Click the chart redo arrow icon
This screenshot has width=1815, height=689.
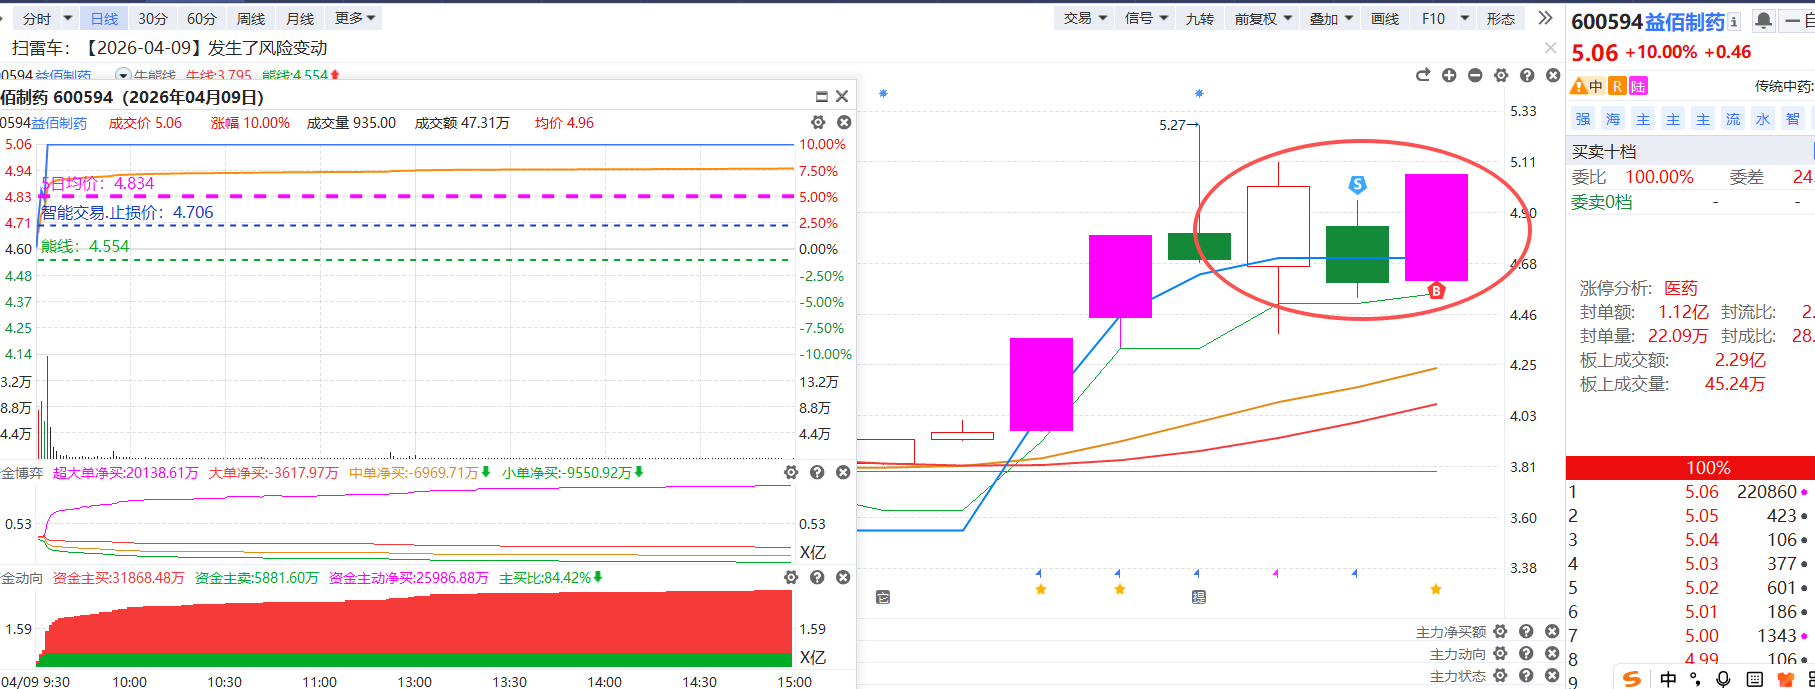tap(1423, 75)
